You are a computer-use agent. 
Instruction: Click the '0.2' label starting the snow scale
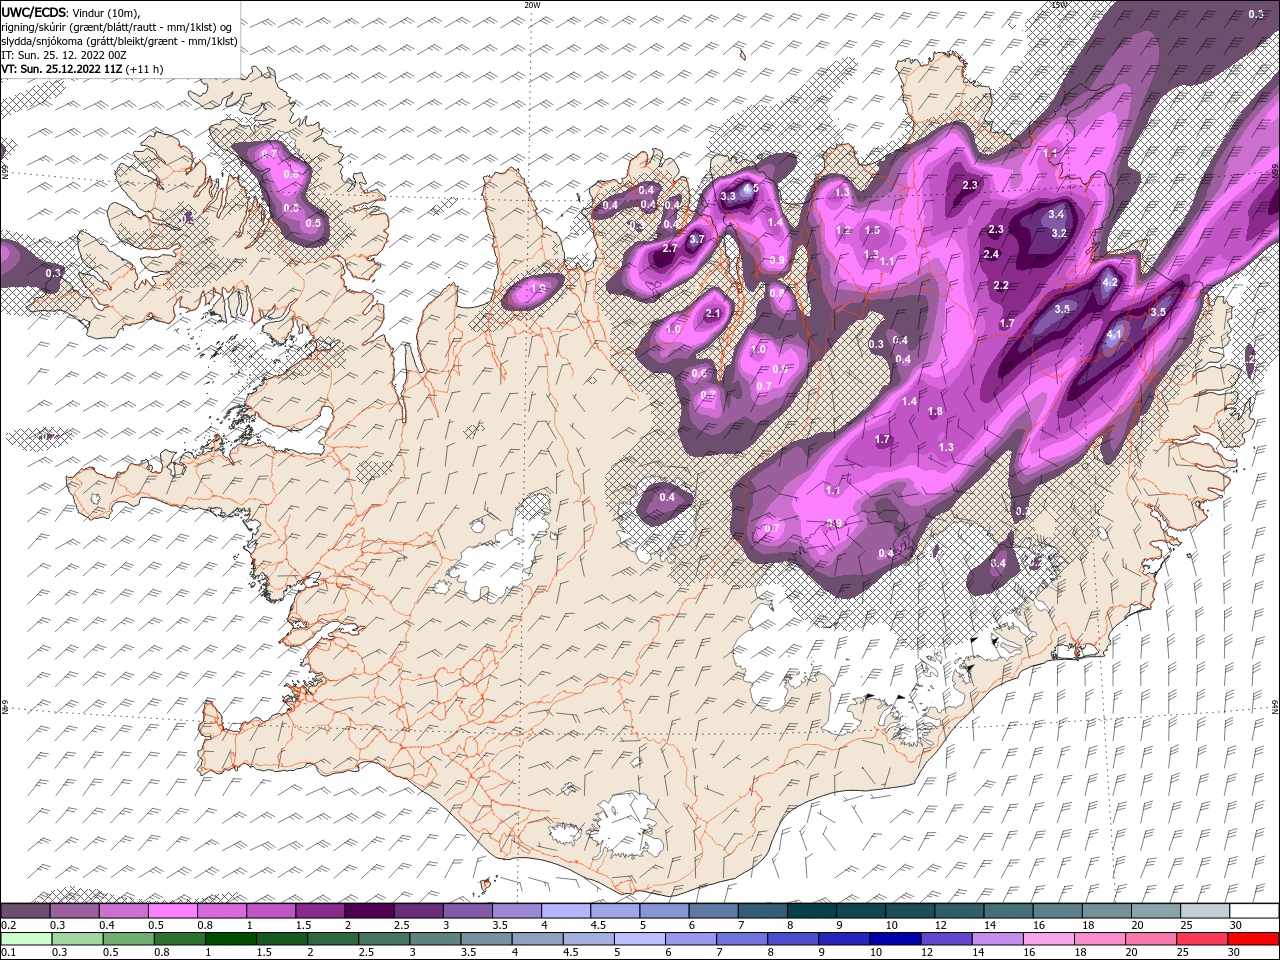tap(8, 925)
